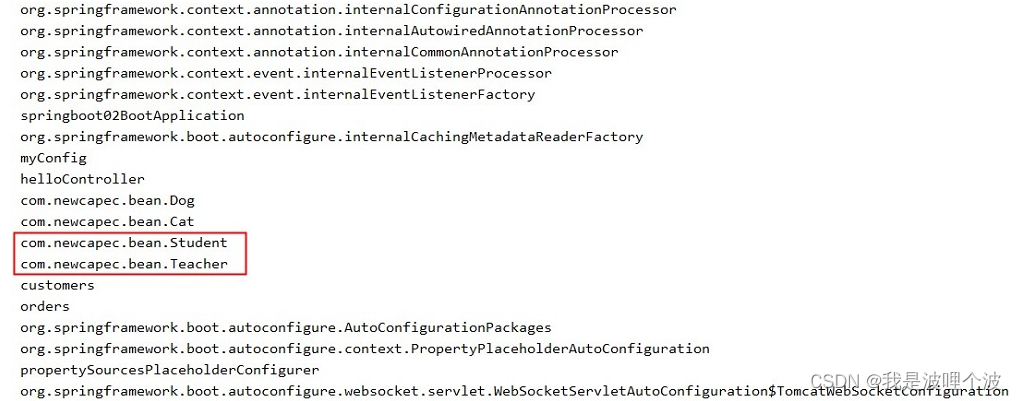
Task: Select the propertySourcesPlaceholderConfigurer line
Action: 169,370
